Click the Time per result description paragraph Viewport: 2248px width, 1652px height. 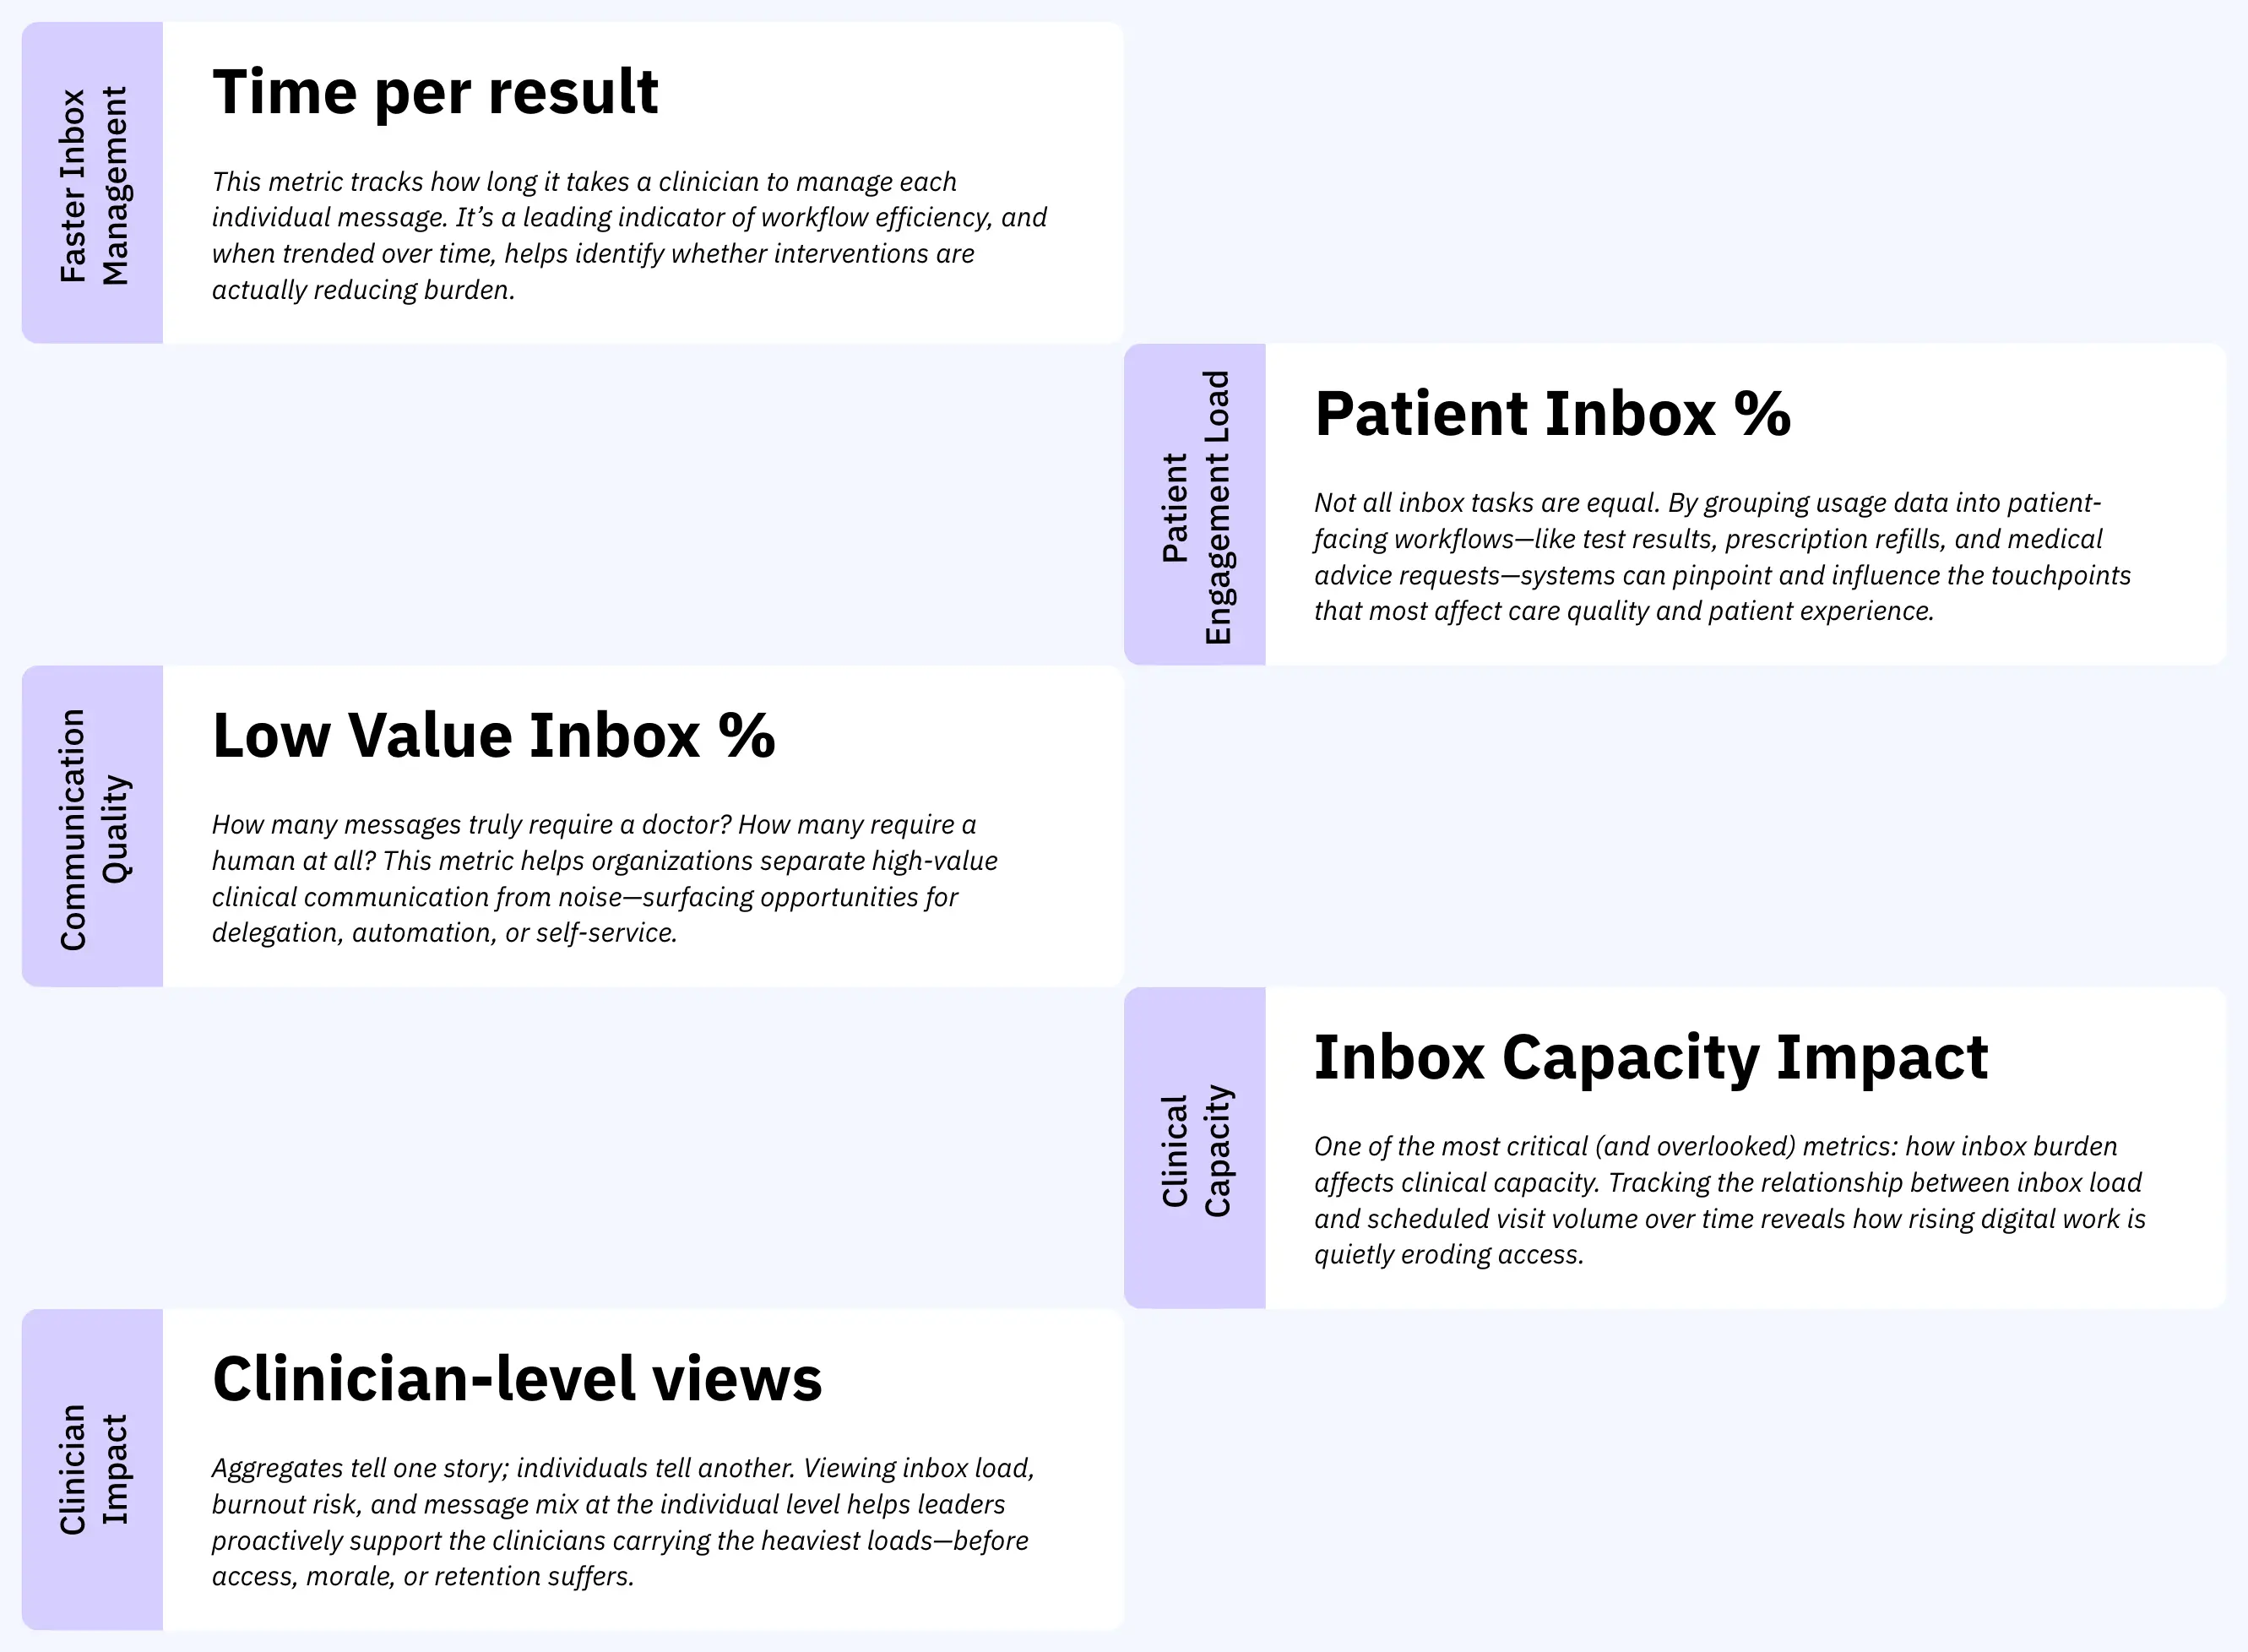629,236
